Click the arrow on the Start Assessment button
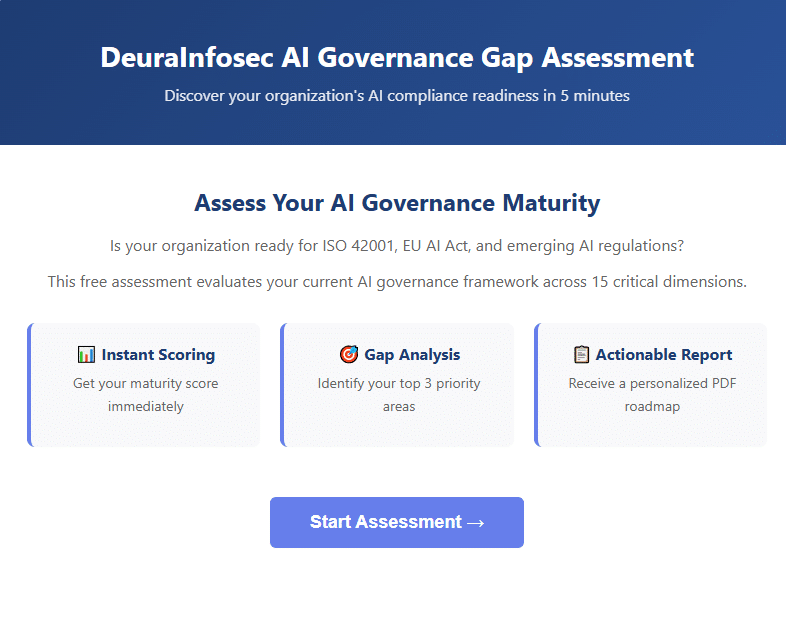The height and width of the screenshot is (619, 786). 475,522
